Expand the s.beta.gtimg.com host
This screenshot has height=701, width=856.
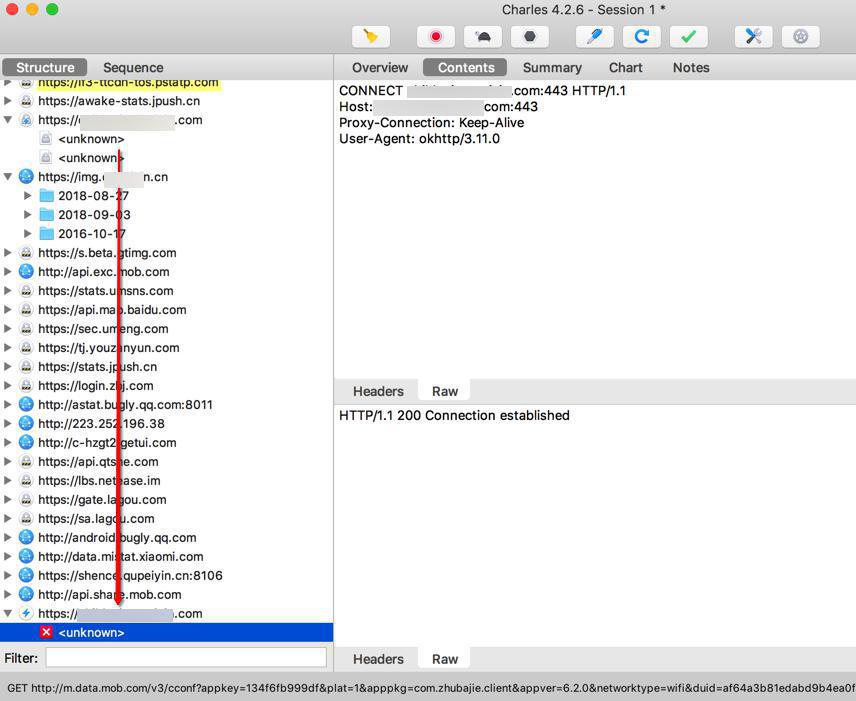click(x=8, y=253)
